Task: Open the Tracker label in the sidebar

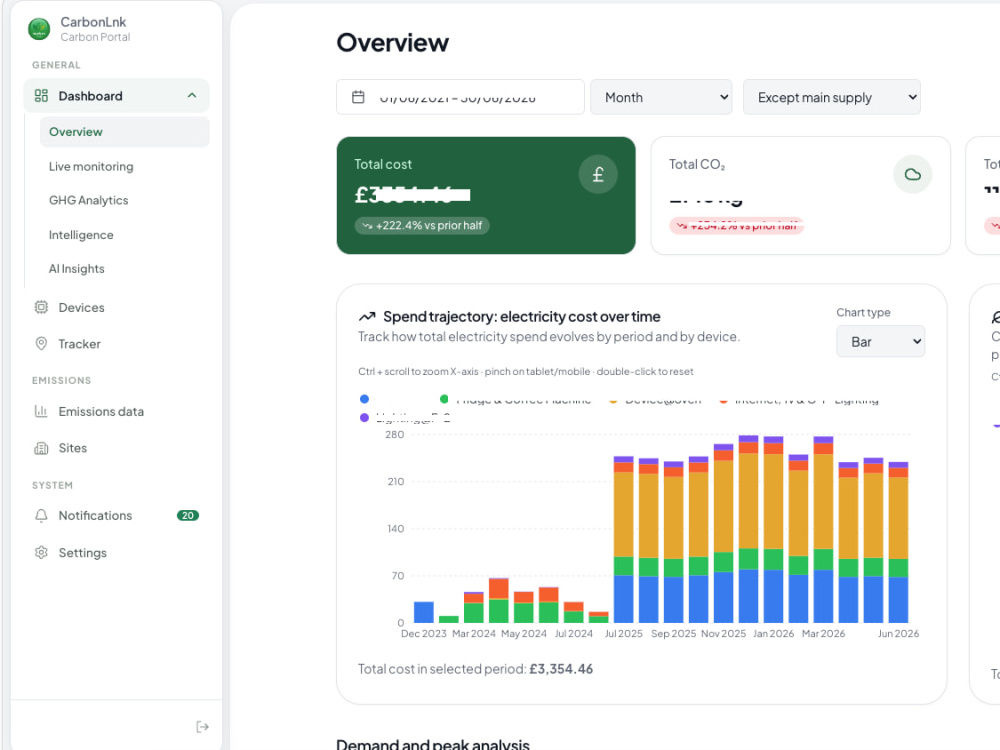Action: tap(79, 344)
